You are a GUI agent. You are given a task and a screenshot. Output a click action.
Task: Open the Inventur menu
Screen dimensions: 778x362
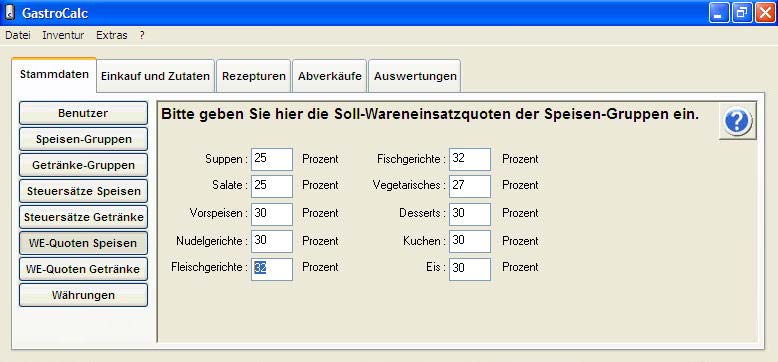point(63,35)
